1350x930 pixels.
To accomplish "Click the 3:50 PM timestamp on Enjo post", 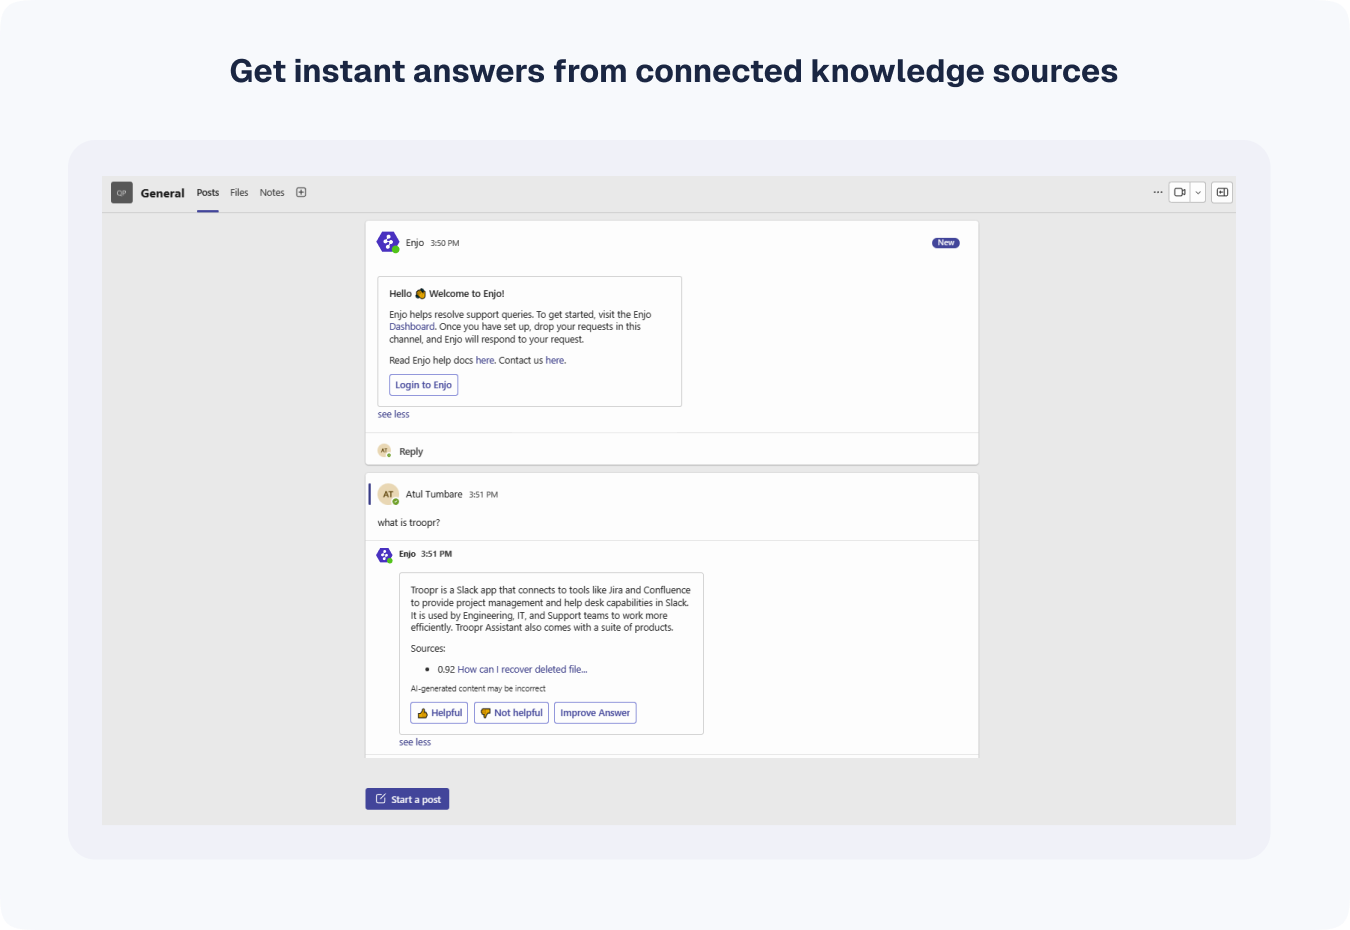I will pyautogui.click(x=445, y=243).
